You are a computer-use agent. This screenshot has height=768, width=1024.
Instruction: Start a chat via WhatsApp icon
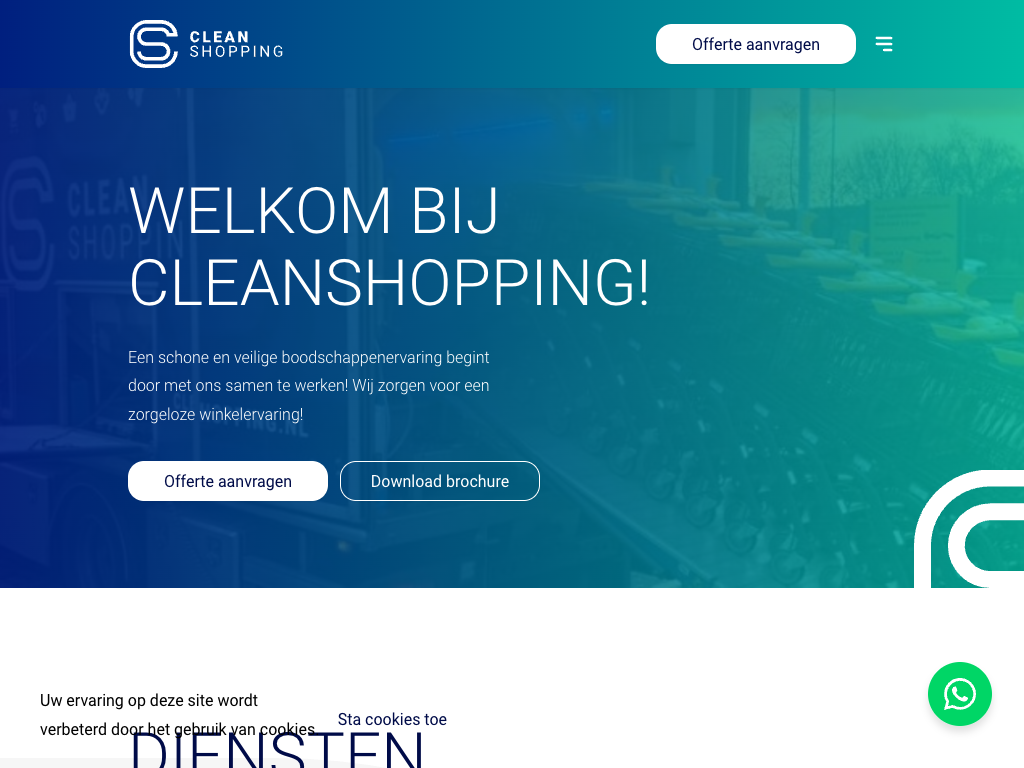point(959,694)
